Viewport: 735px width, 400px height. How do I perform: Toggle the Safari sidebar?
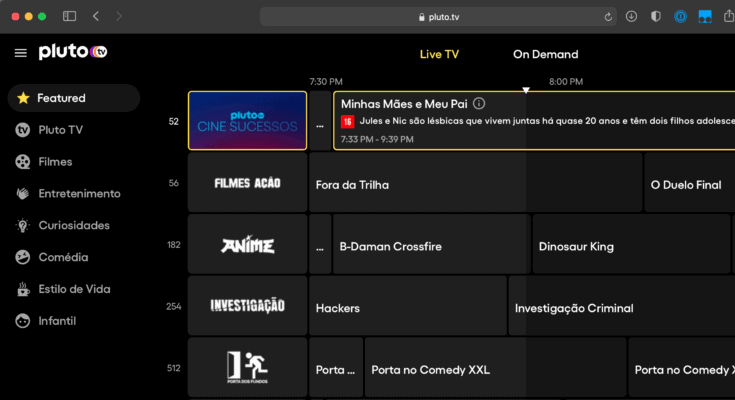[x=69, y=16]
